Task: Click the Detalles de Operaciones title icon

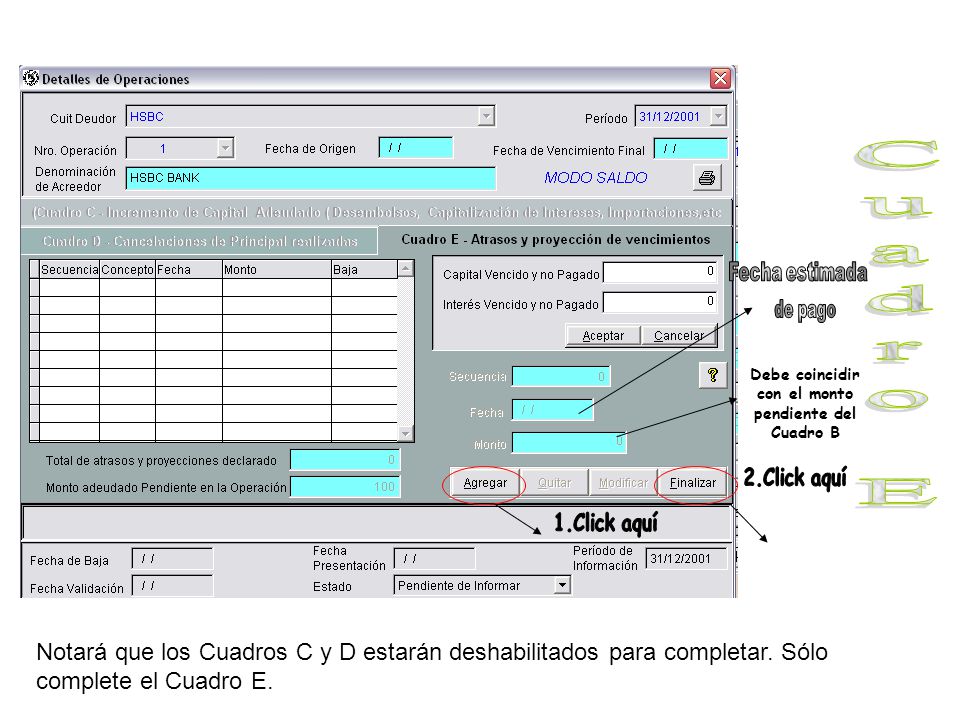Action: (x=31, y=78)
